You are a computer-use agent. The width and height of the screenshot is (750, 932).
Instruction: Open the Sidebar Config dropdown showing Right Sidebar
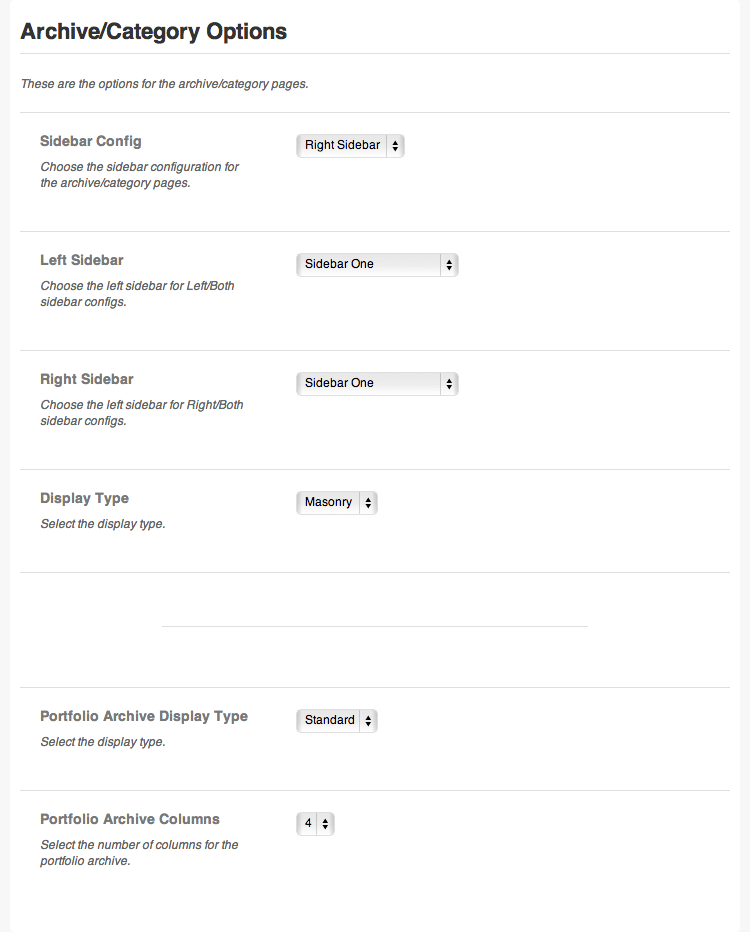(350, 146)
